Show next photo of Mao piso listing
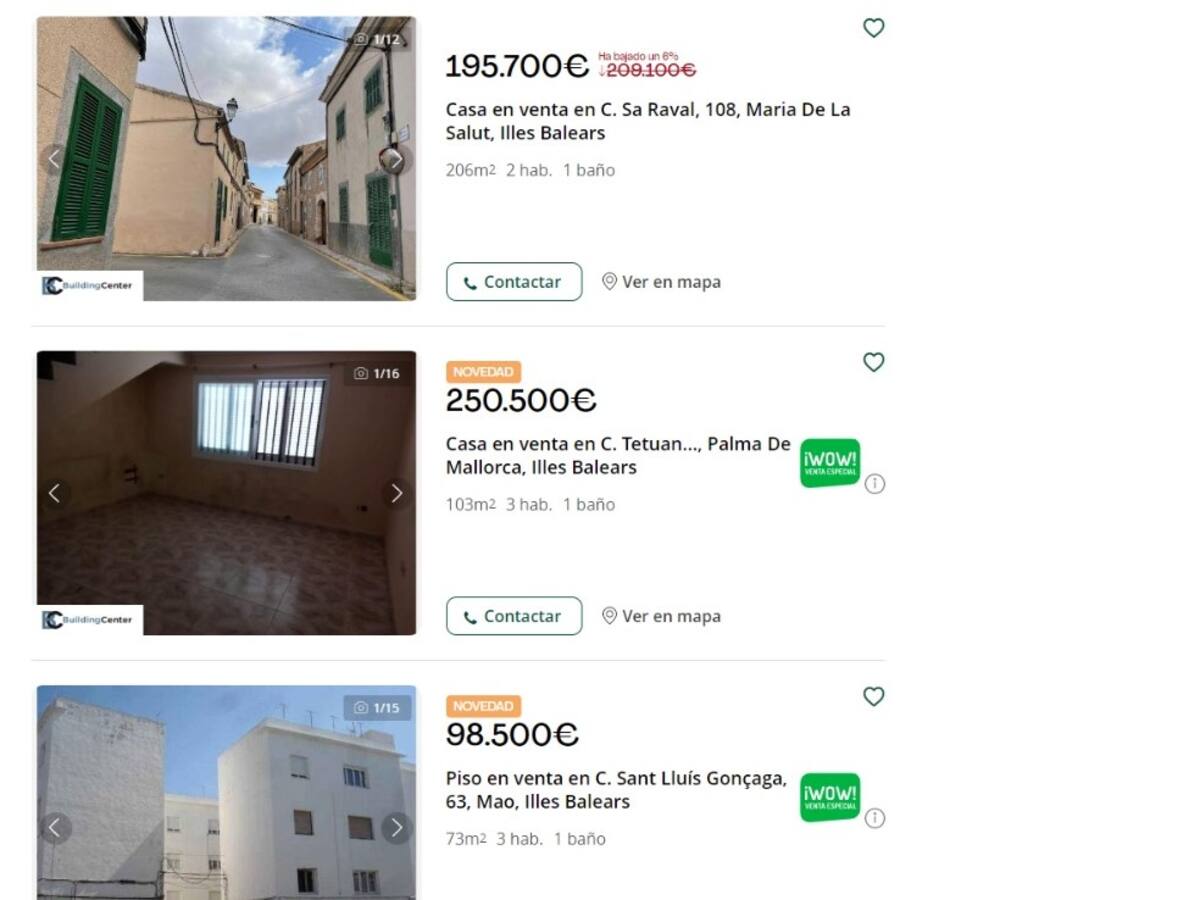The height and width of the screenshot is (900, 1200). coord(396,828)
